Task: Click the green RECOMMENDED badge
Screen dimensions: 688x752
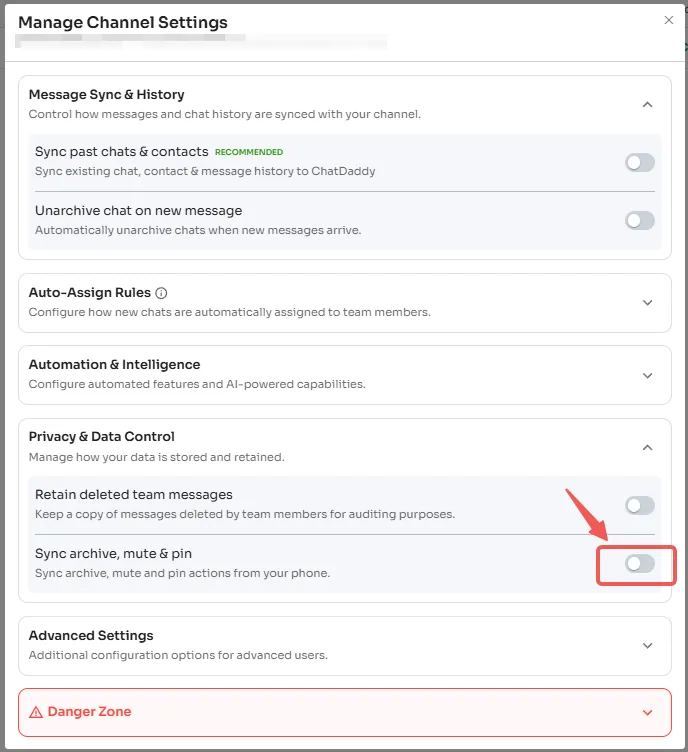Action: pos(249,152)
